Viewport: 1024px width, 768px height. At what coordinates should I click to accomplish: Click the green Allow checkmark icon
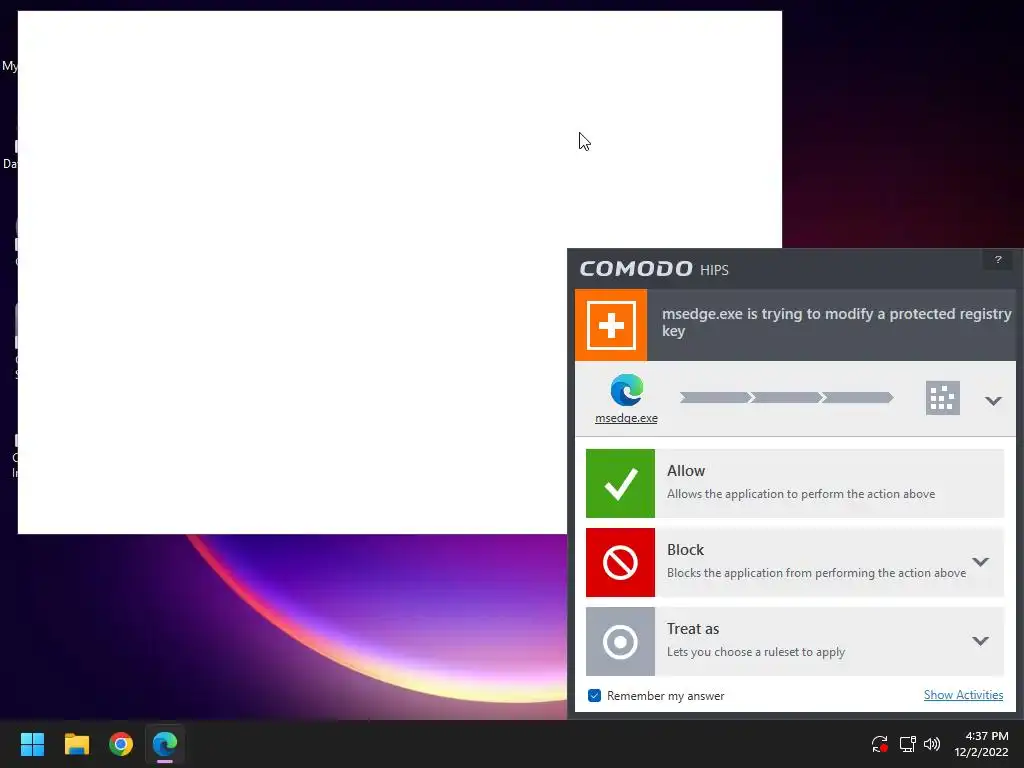tap(620, 483)
